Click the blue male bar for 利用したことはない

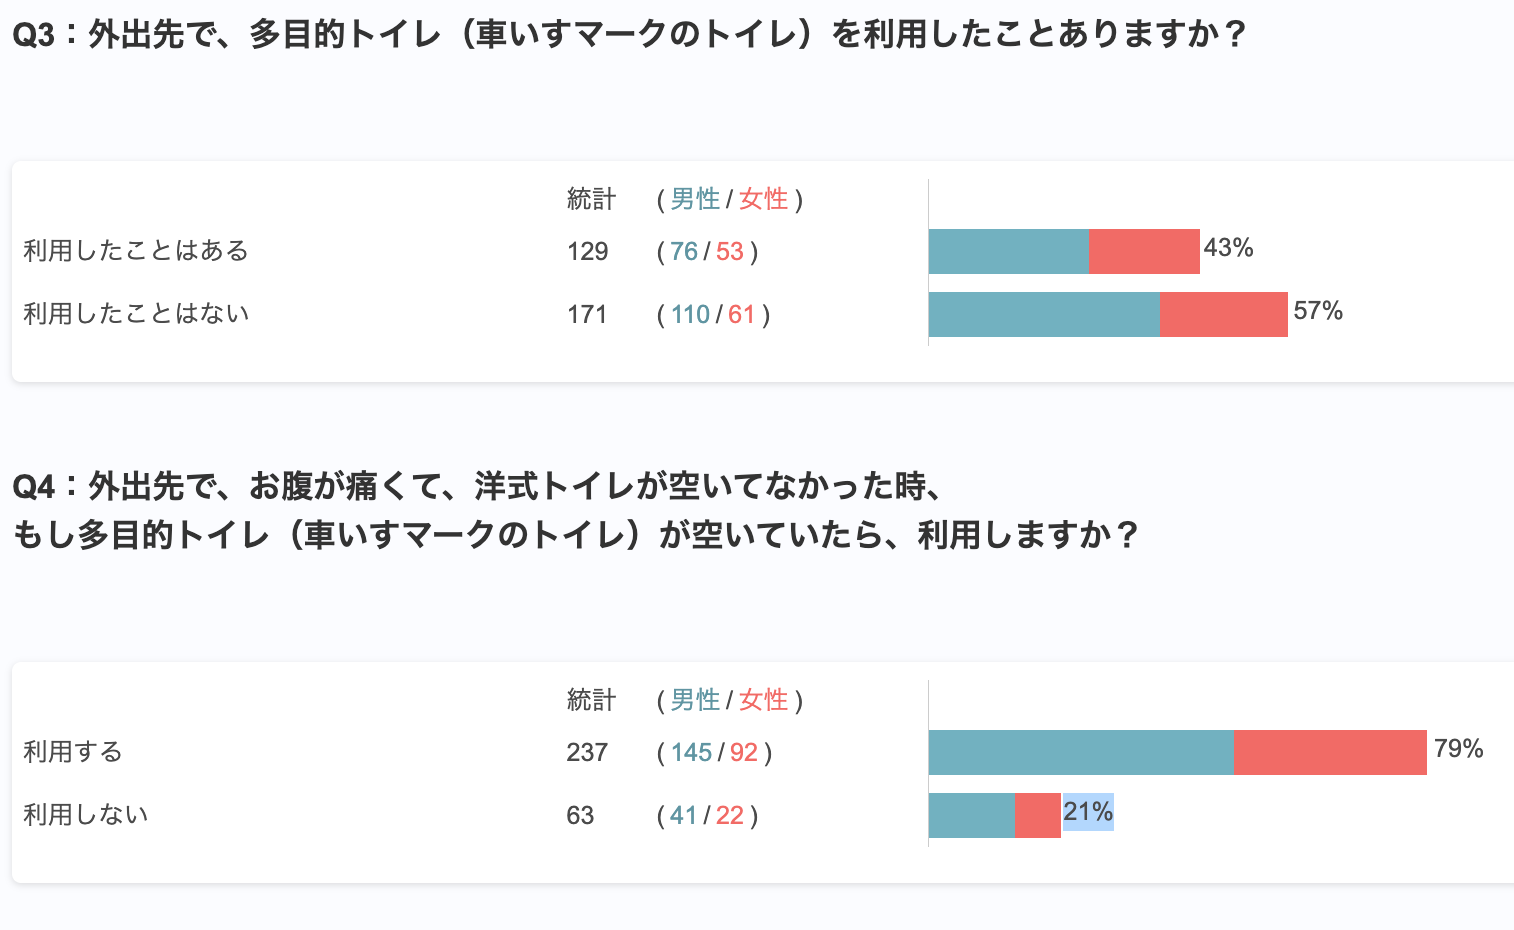(x=1044, y=314)
